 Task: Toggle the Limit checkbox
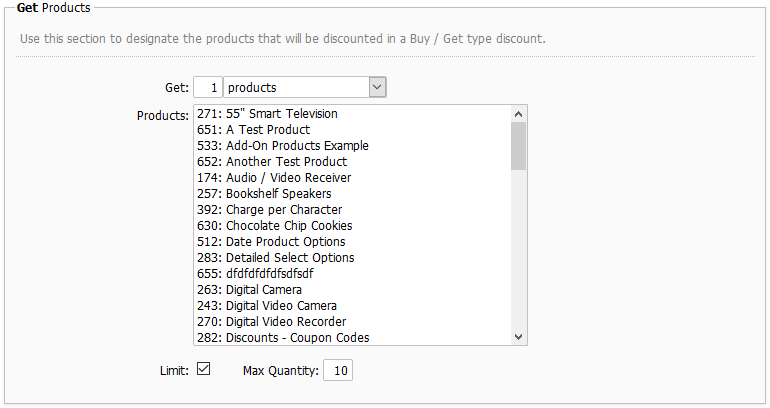coord(204,369)
